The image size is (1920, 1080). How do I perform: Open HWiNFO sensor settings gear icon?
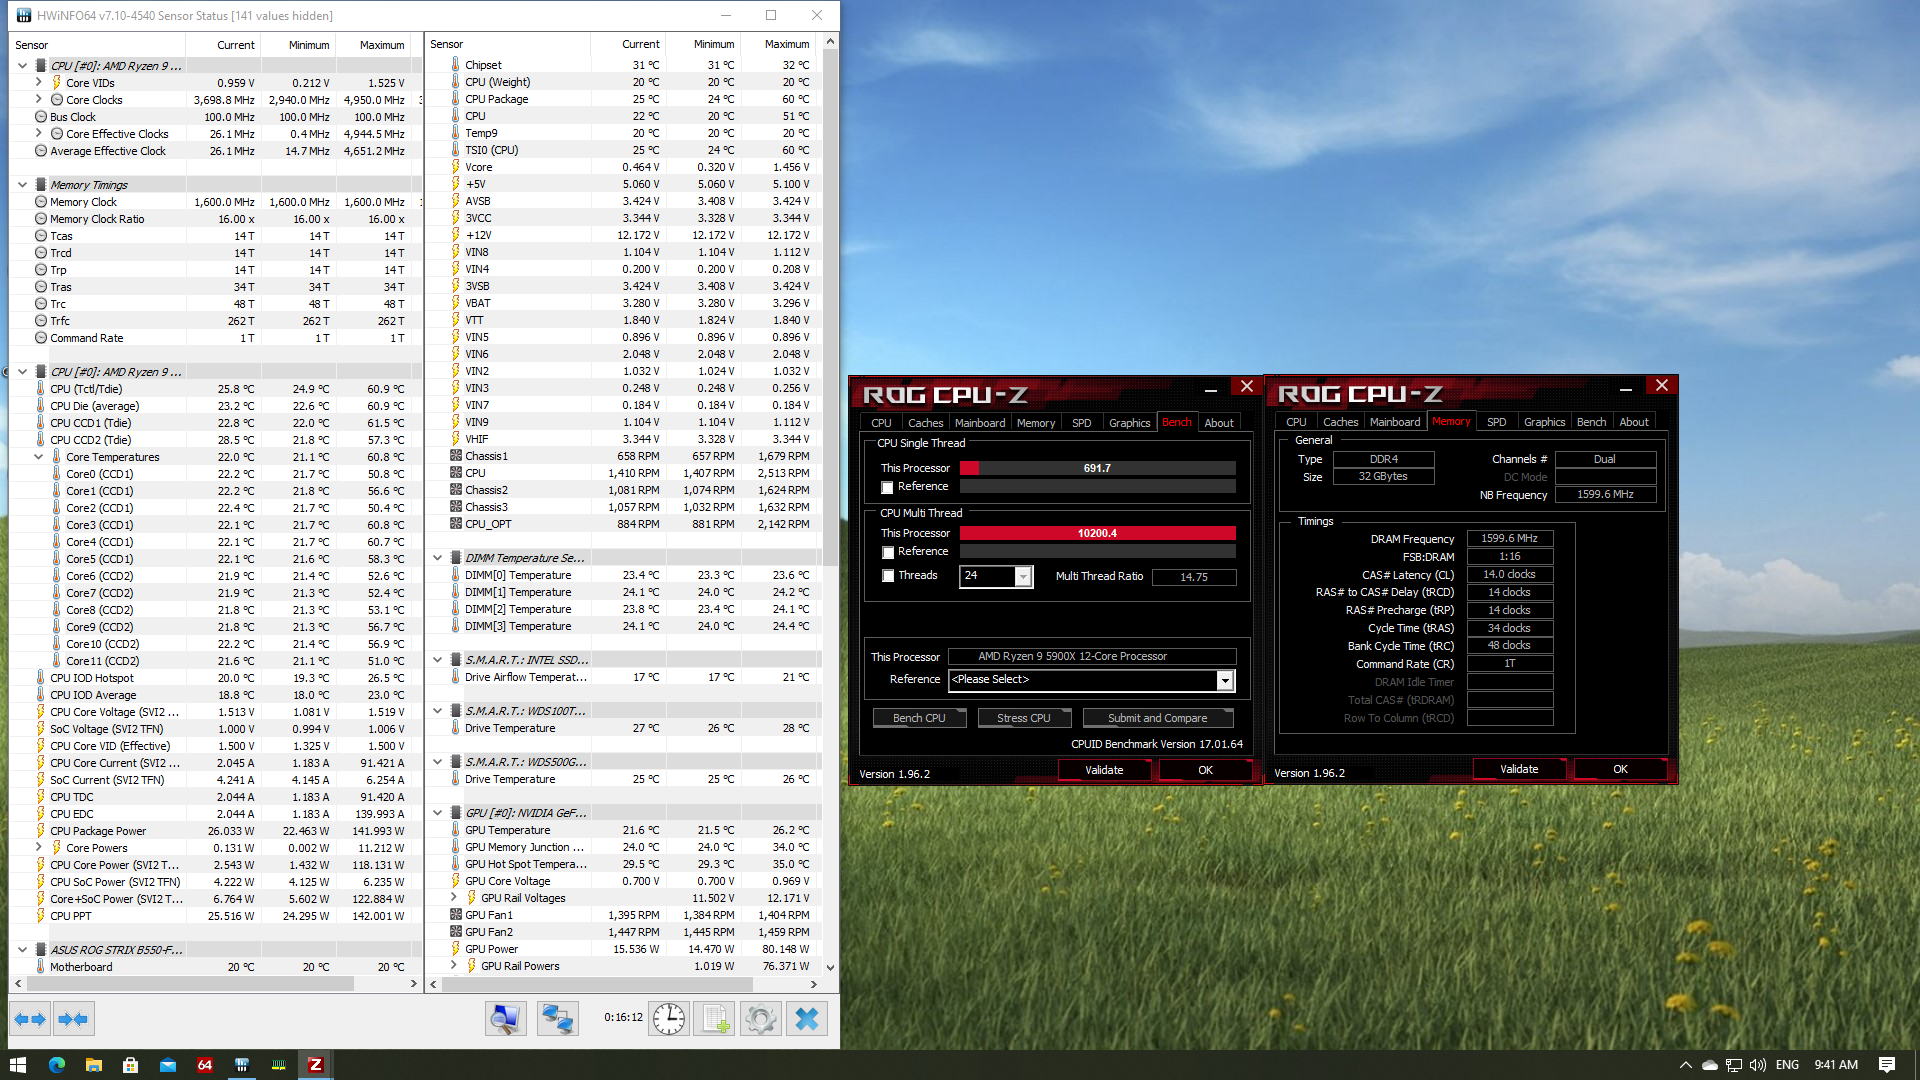click(x=760, y=1019)
